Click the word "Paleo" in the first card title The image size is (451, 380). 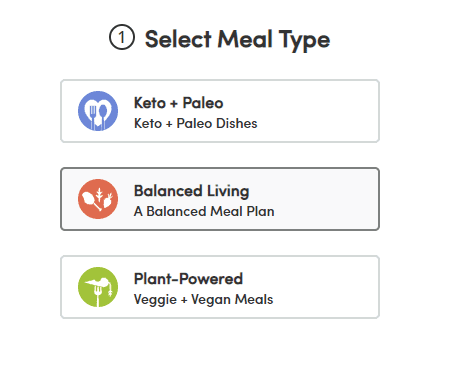[203, 103]
